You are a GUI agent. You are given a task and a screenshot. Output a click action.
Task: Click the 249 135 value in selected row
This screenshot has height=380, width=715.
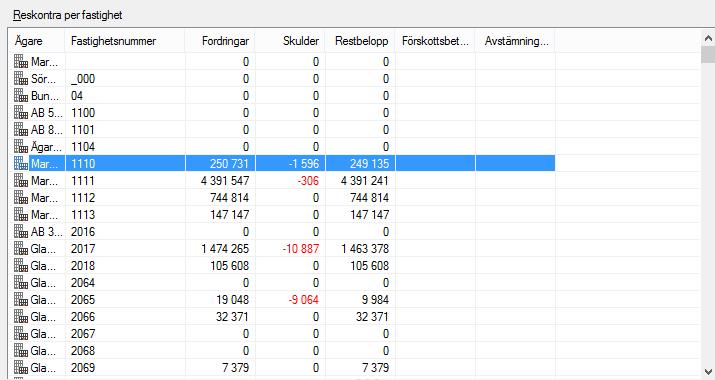pos(369,163)
